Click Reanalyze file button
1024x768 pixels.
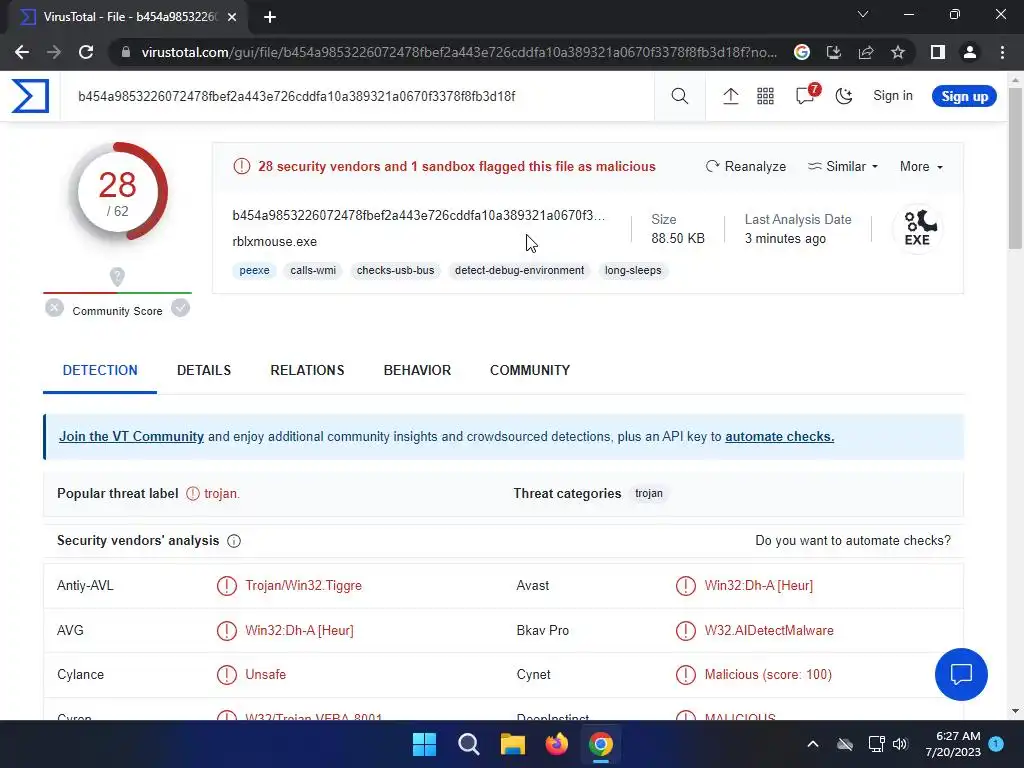tap(746, 167)
